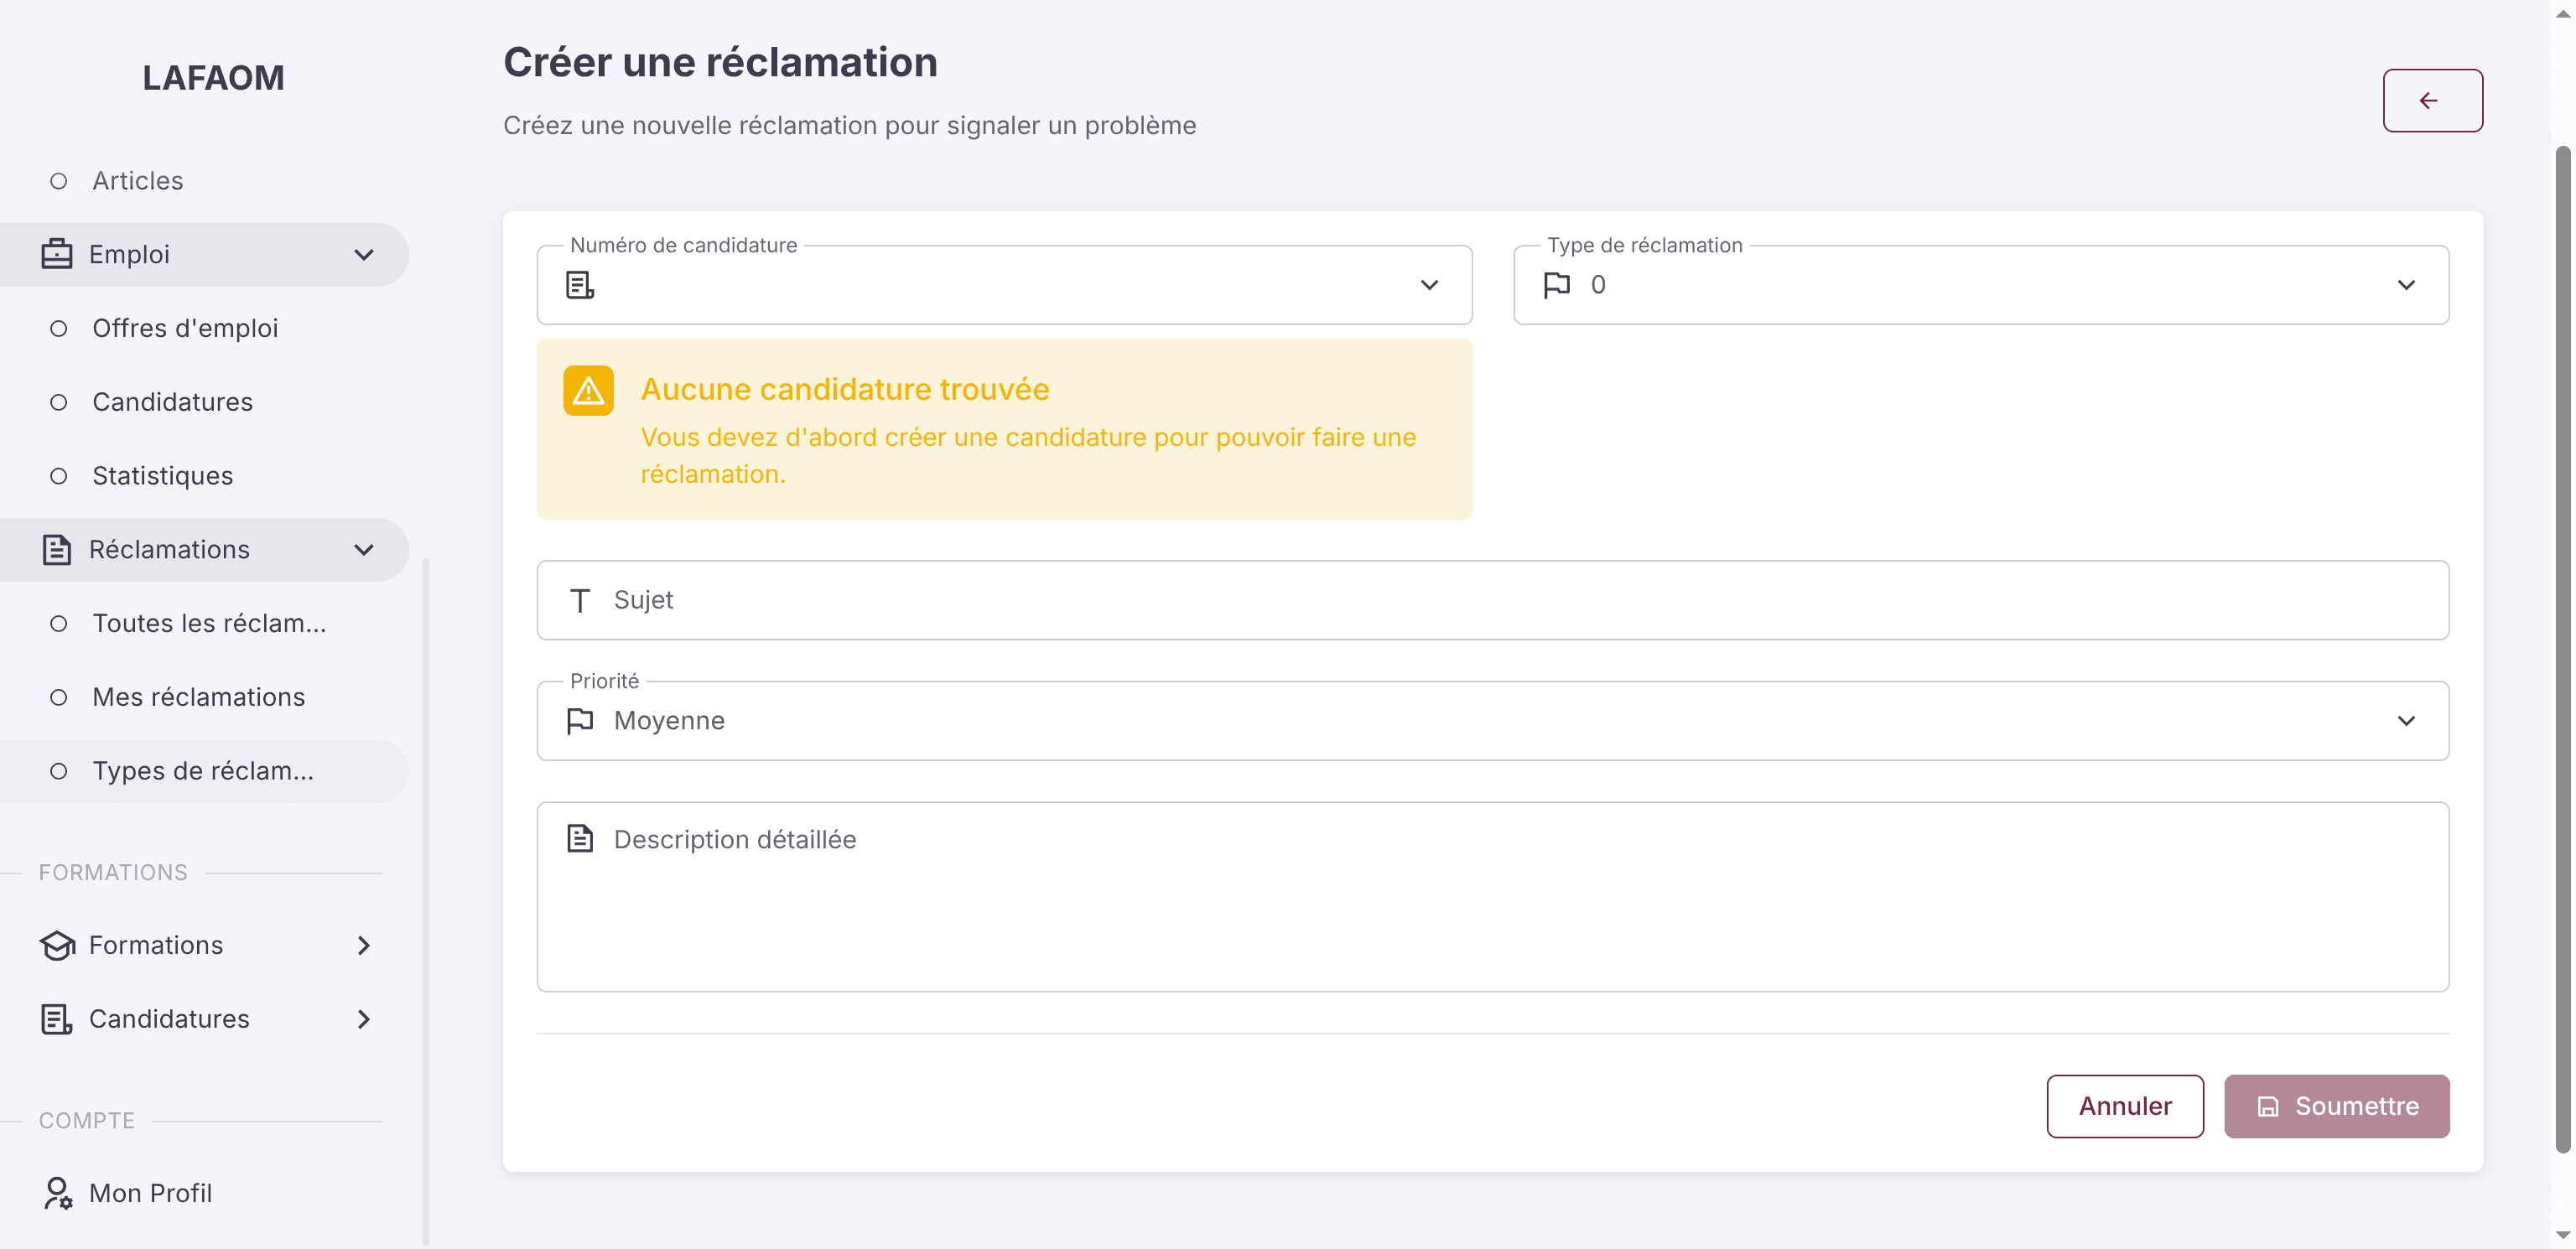This screenshot has height=1249, width=2576.
Task: Click the flag icon in Type de réclamation
Action: point(1557,285)
